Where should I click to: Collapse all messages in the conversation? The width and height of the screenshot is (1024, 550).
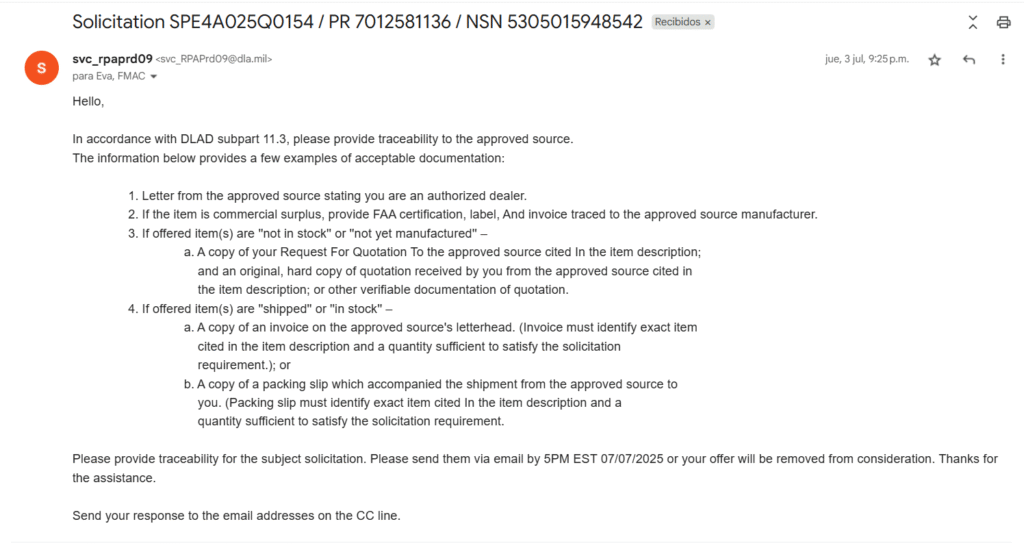(972, 22)
